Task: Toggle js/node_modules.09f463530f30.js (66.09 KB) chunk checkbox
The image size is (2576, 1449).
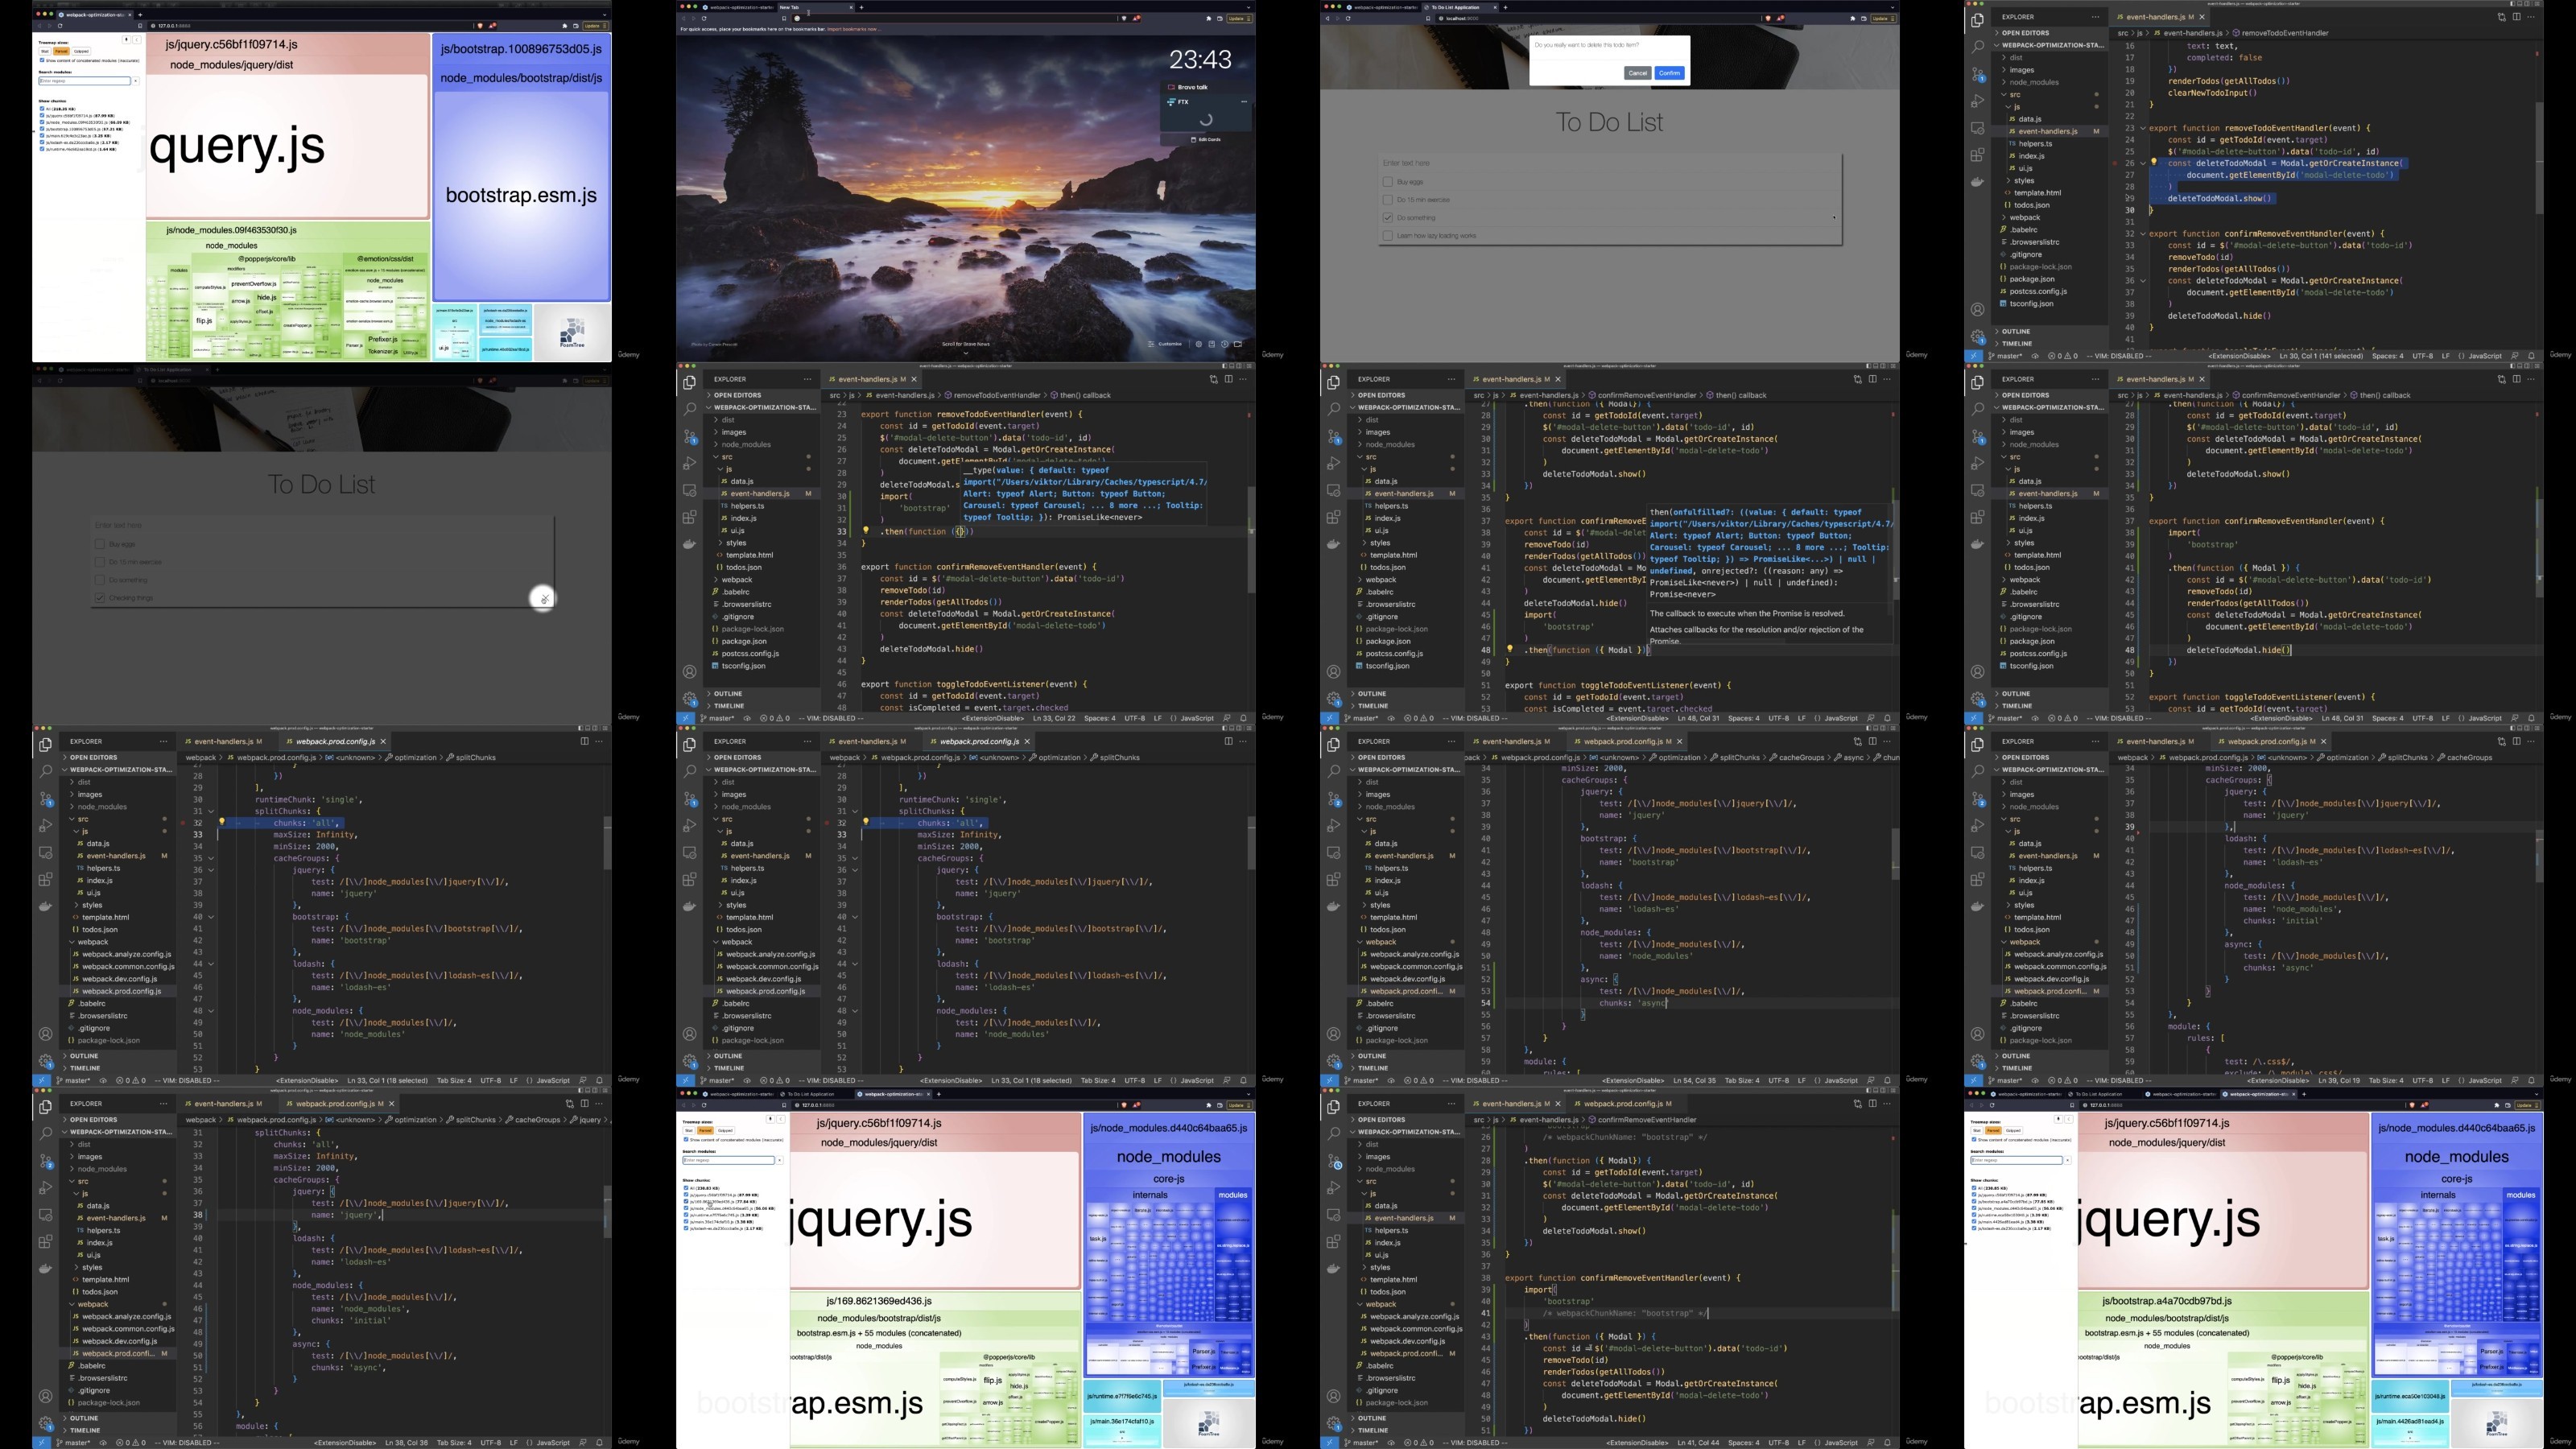Action: point(42,122)
